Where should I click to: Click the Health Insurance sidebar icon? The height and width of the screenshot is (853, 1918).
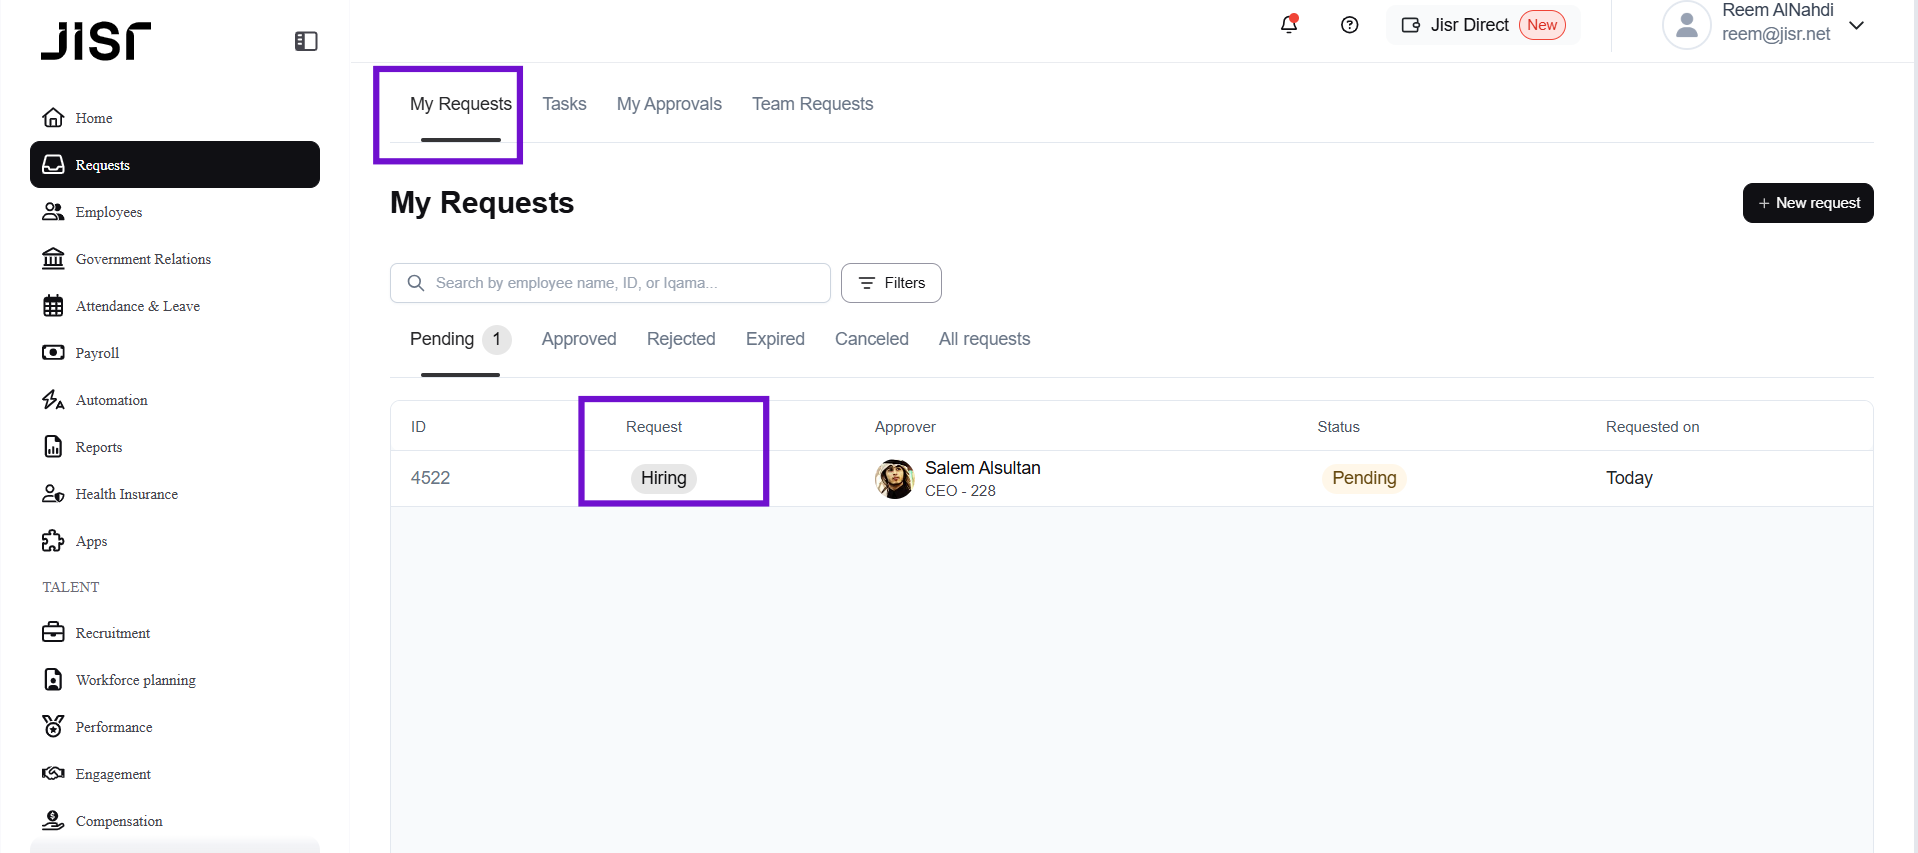53,494
